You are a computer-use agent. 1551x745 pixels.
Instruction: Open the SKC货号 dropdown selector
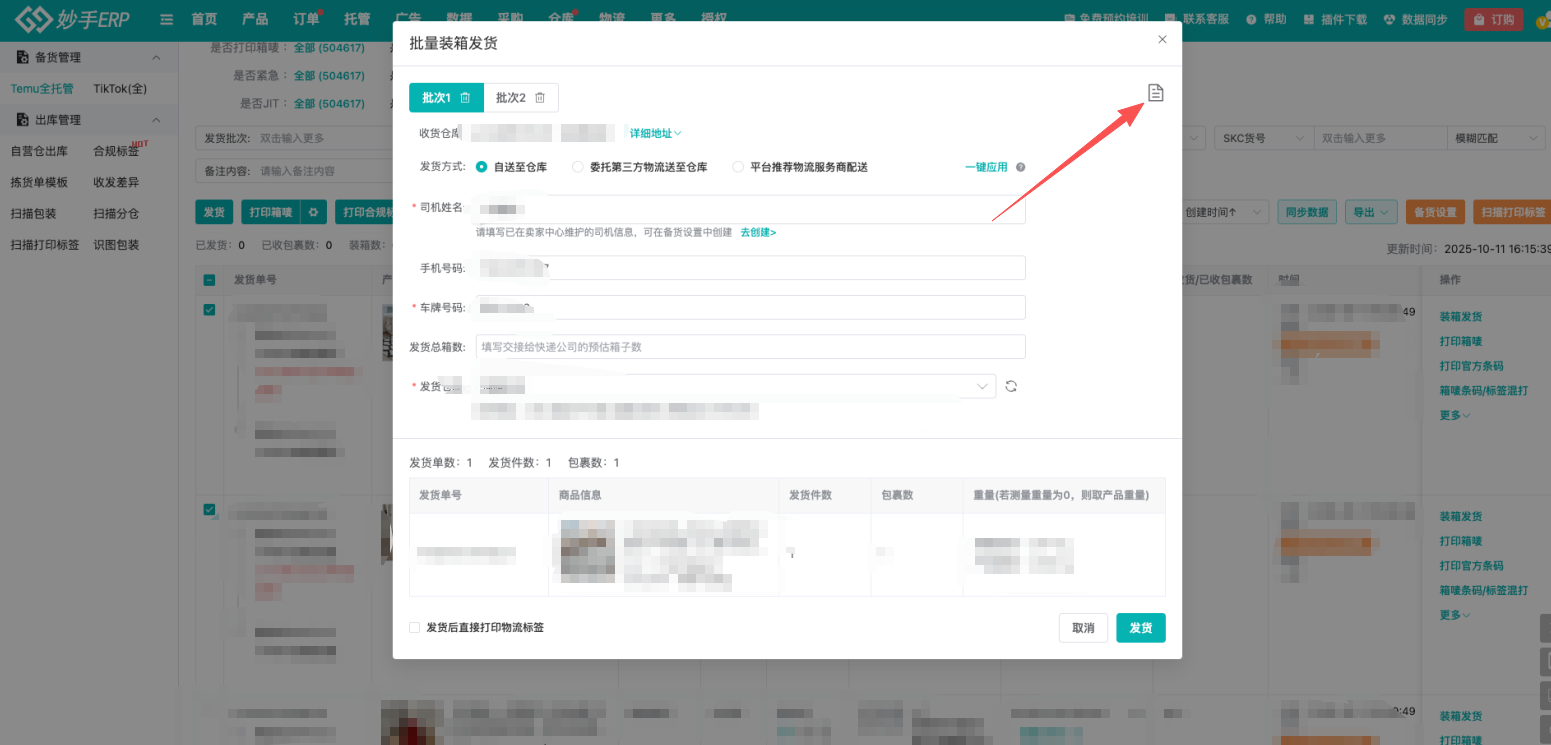click(1262, 137)
